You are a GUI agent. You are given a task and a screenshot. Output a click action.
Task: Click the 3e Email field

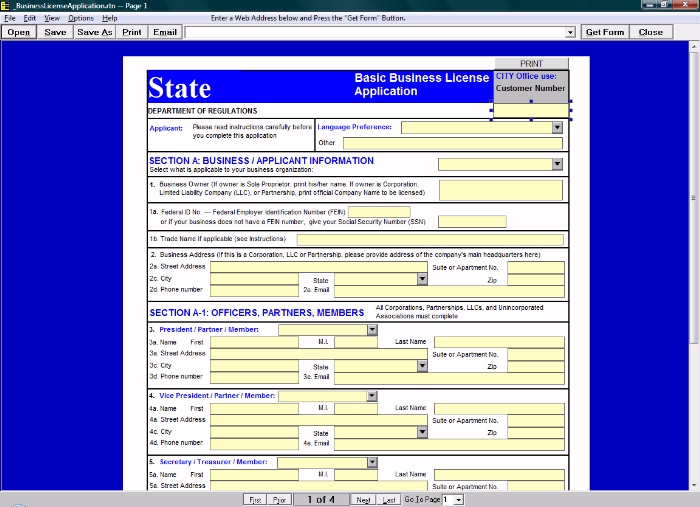click(x=449, y=378)
